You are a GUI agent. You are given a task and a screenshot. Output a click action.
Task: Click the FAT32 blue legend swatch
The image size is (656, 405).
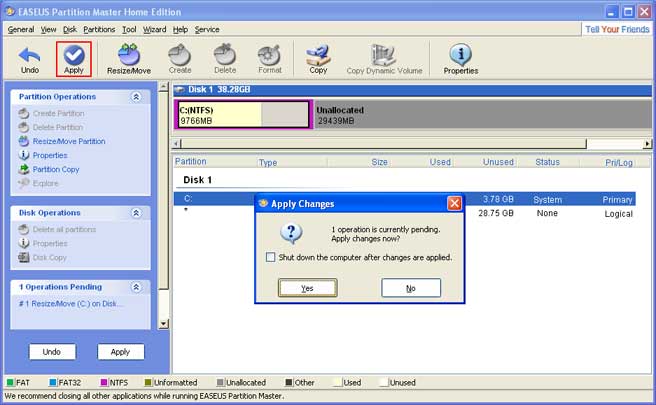pos(53,382)
